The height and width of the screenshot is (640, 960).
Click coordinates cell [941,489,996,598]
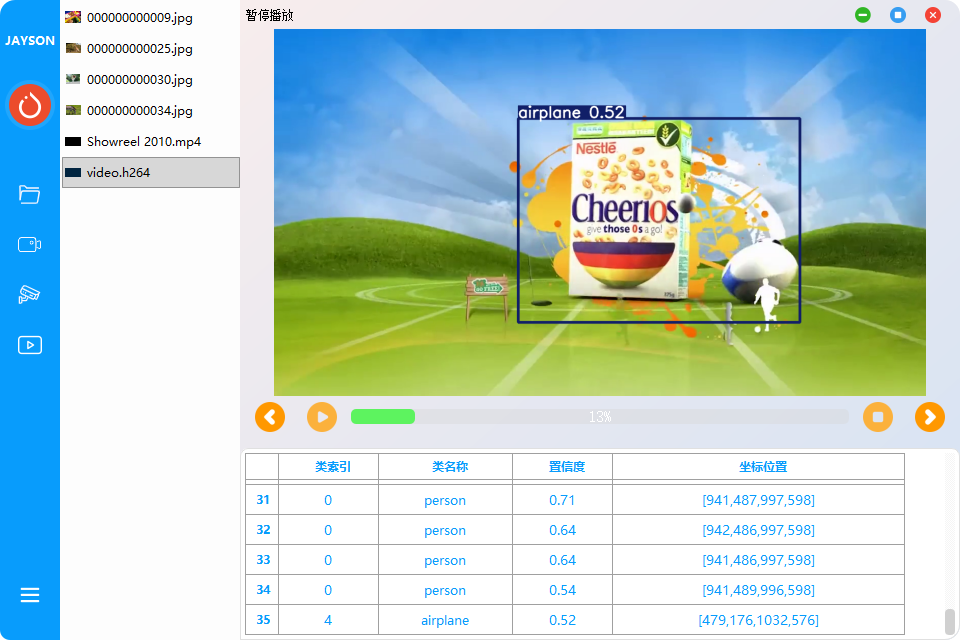point(759,590)
